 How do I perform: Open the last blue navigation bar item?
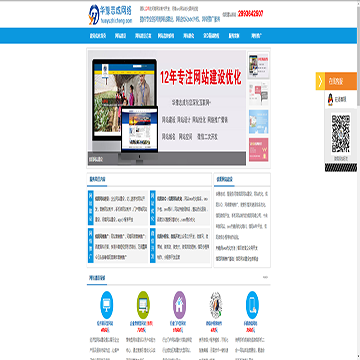pos(256,36)
